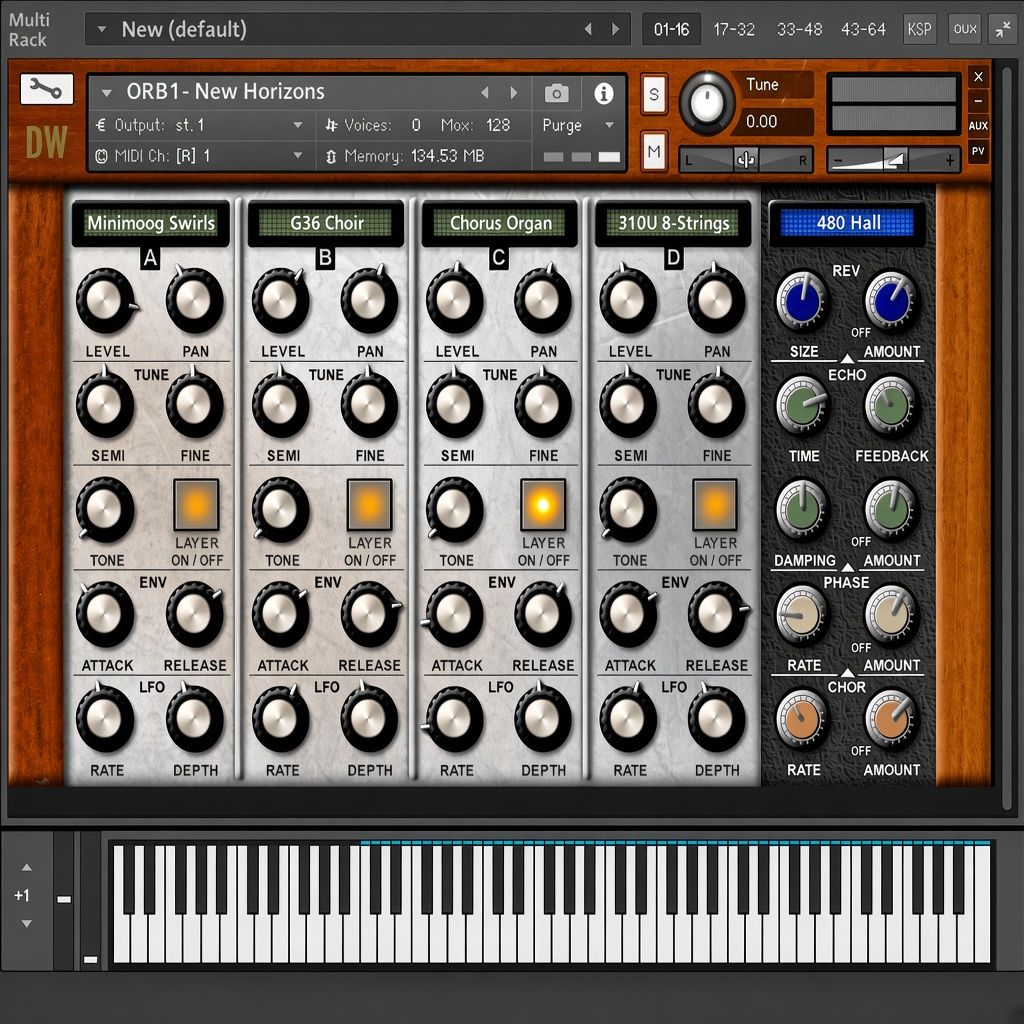
Task: Select the previous instrument preset arrow
Action: tap(485, 93)
